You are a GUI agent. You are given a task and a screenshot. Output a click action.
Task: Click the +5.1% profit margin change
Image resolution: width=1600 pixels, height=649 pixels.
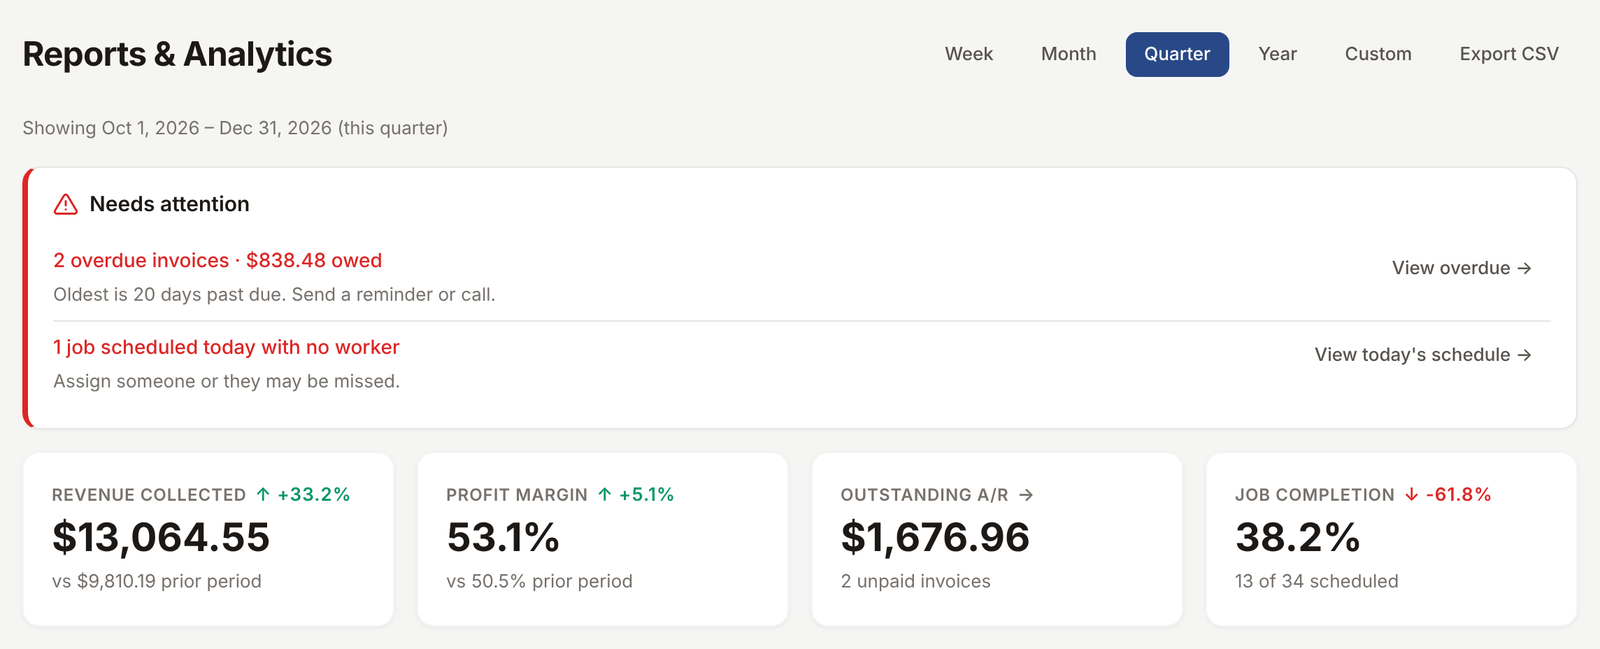tap(647, 495)
